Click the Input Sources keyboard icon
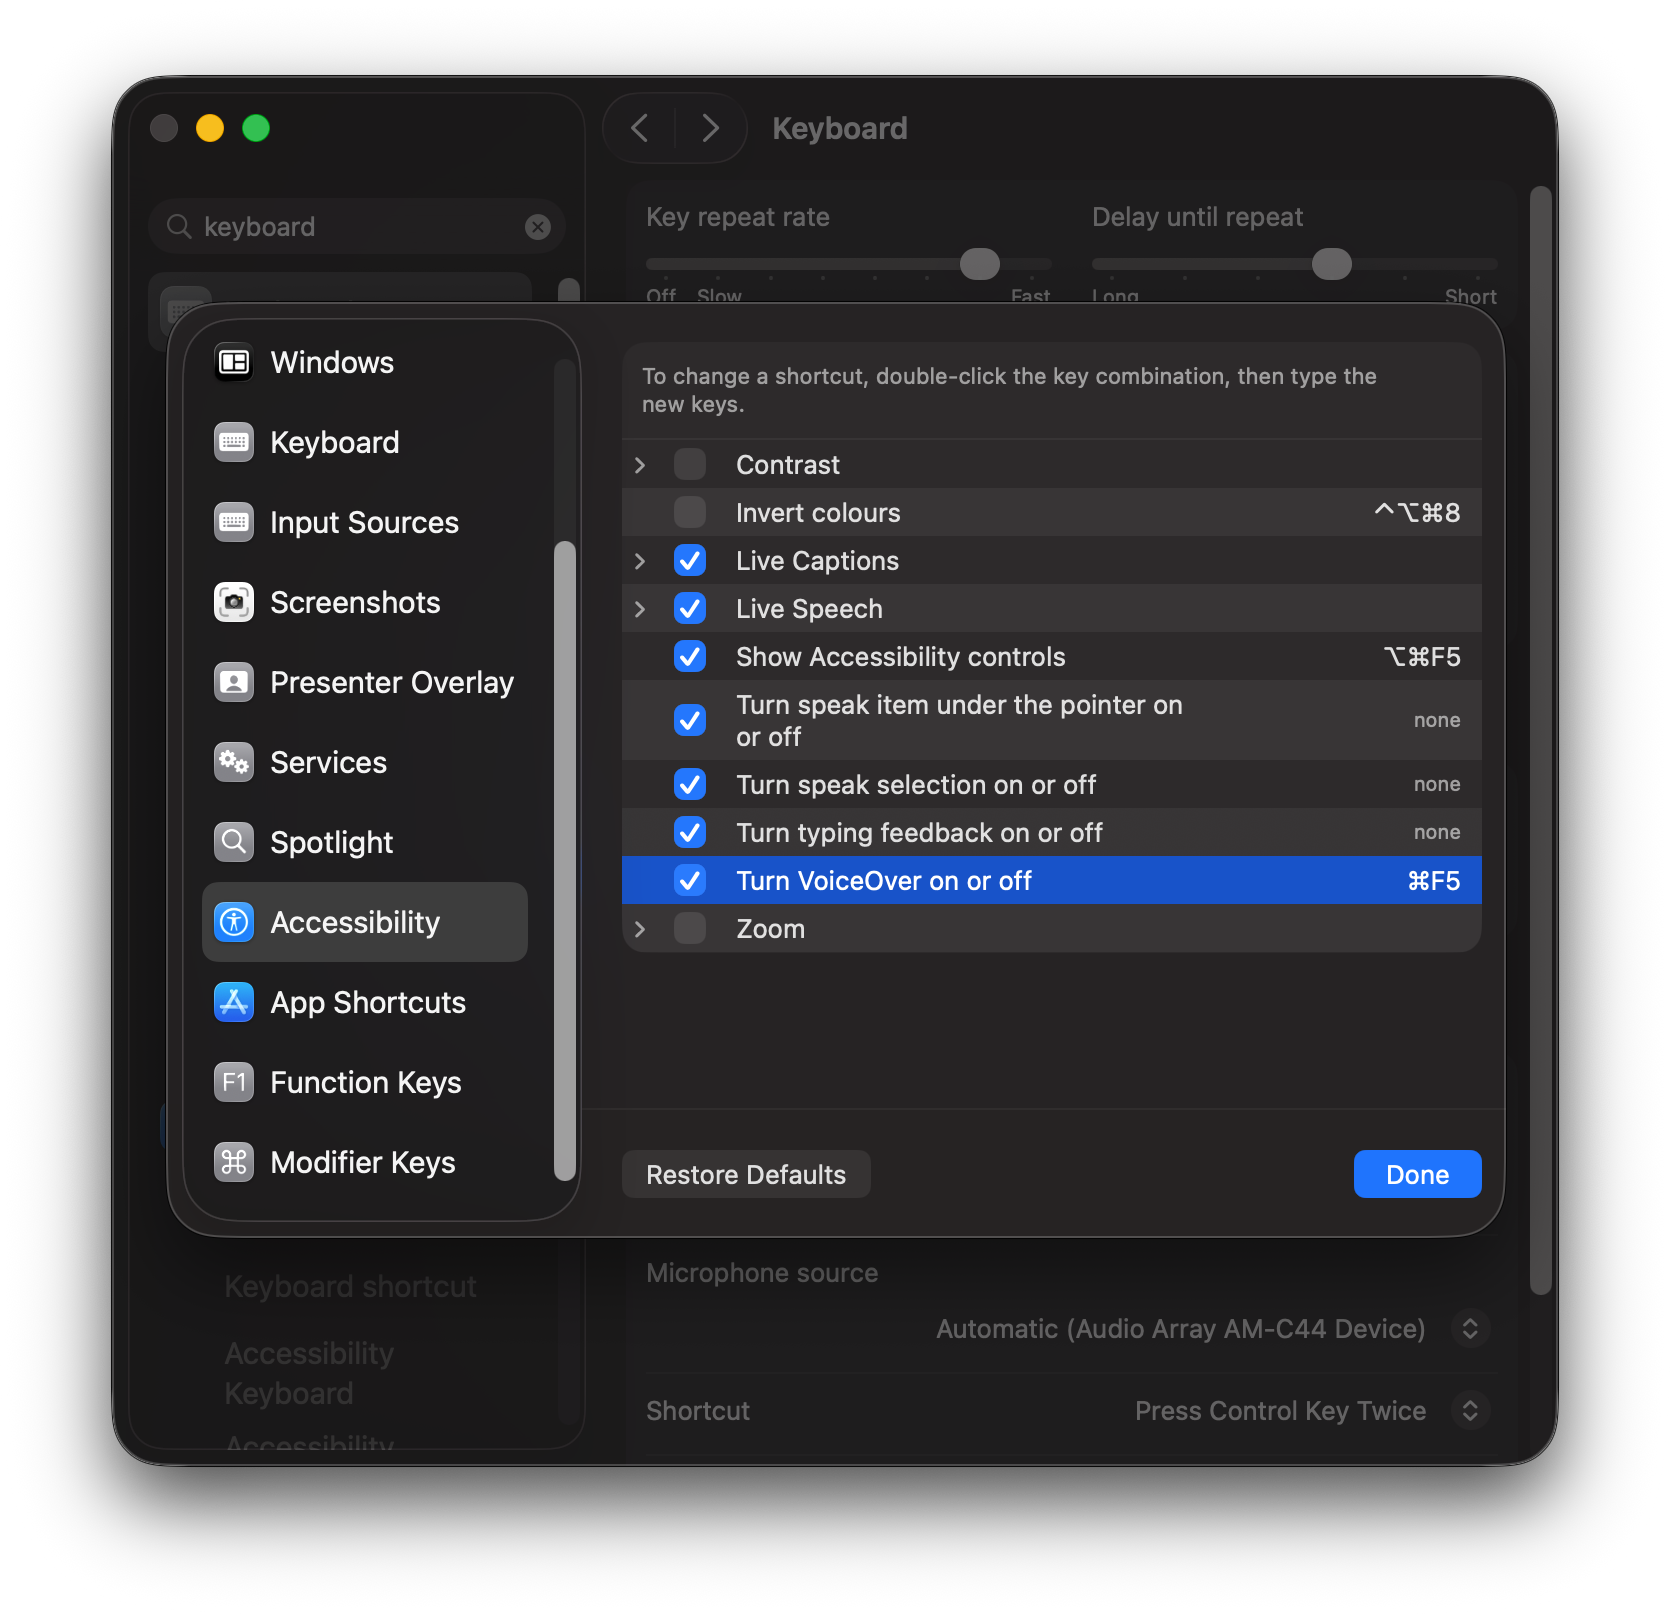The image size is (1670, 1614). click(233, 522)
